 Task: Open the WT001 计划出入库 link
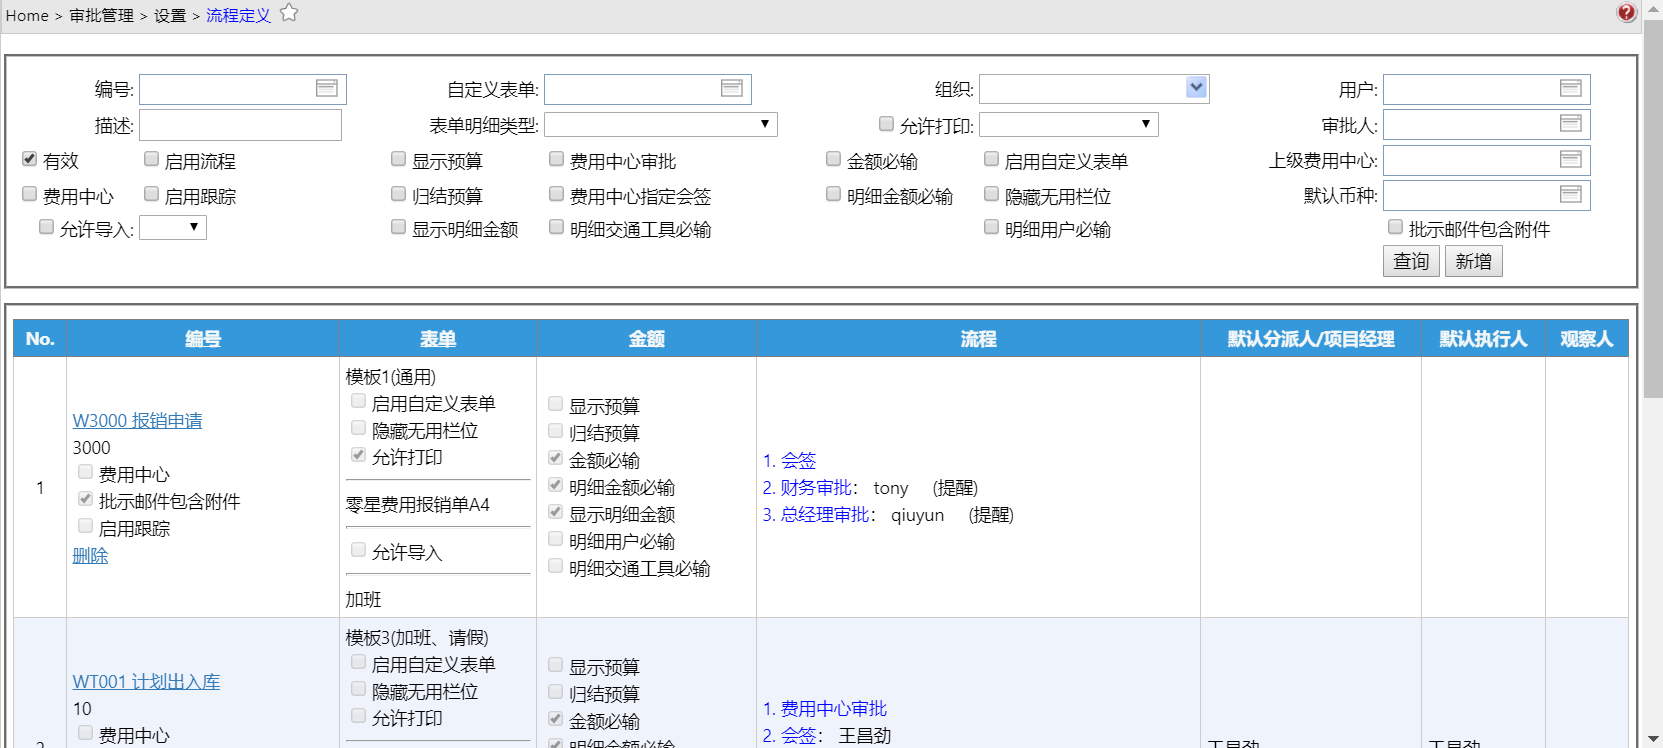147,682
